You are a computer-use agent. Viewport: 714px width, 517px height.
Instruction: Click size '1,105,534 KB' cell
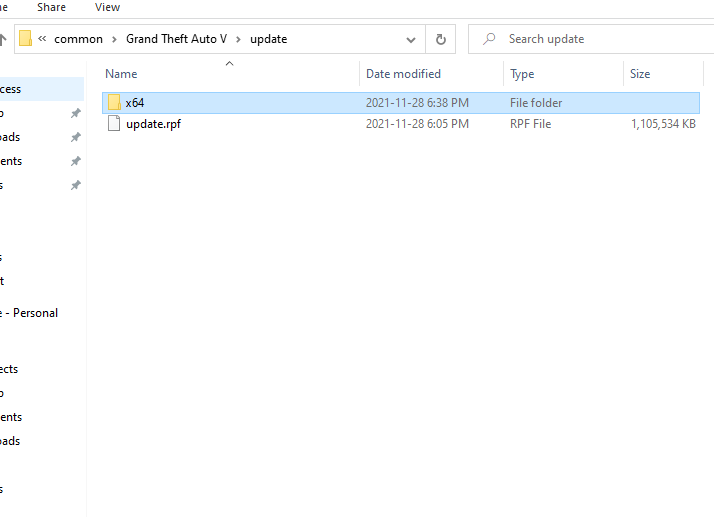(663, 124)
